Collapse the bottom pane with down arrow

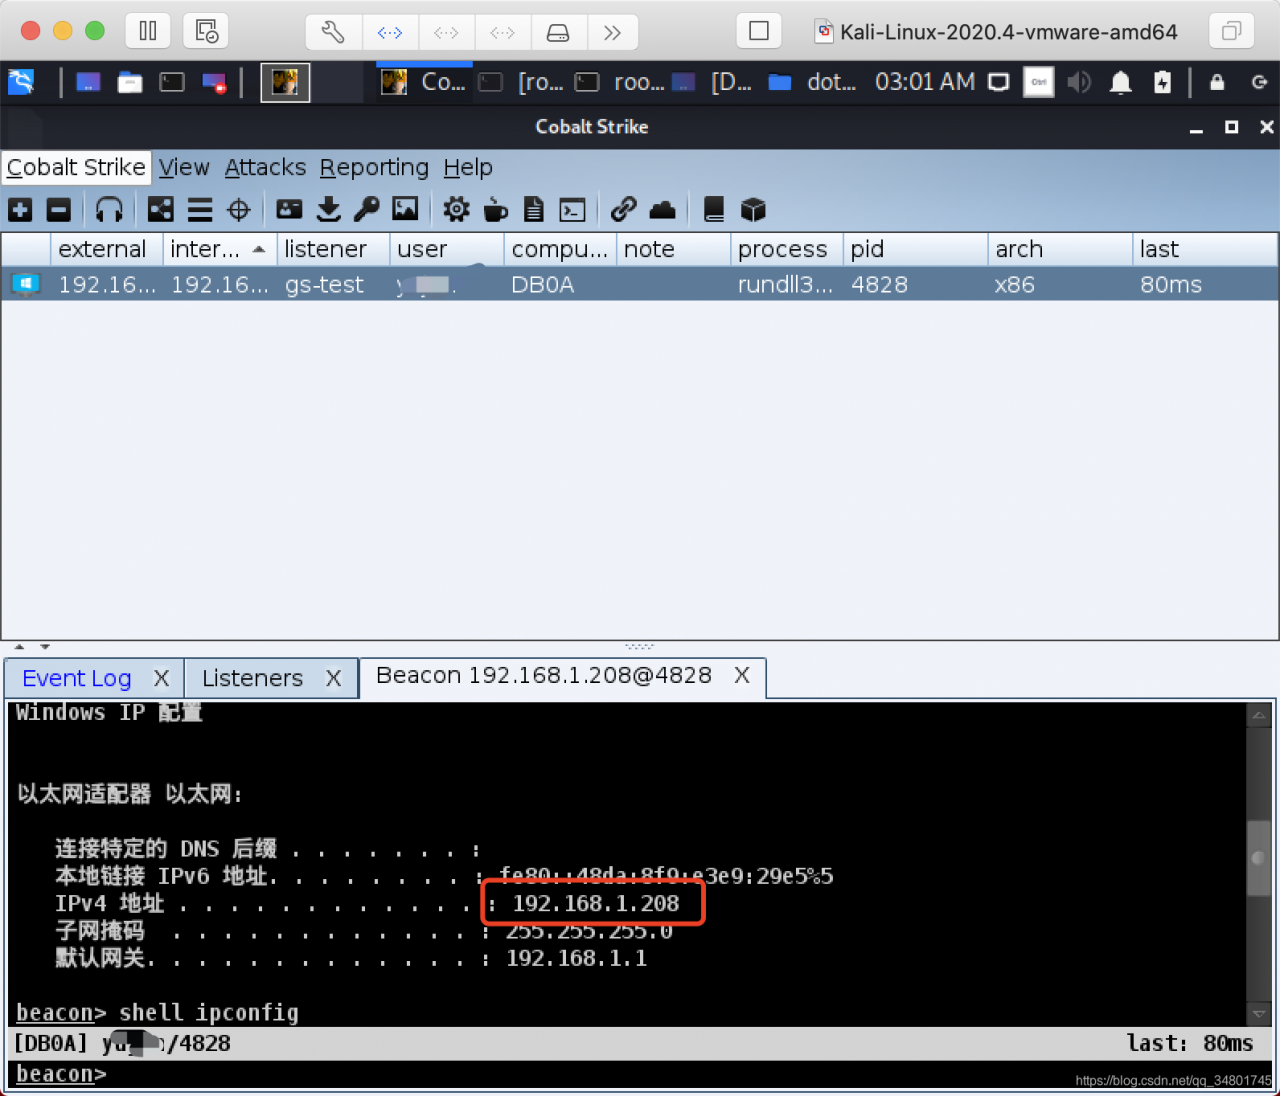(45, 647)
